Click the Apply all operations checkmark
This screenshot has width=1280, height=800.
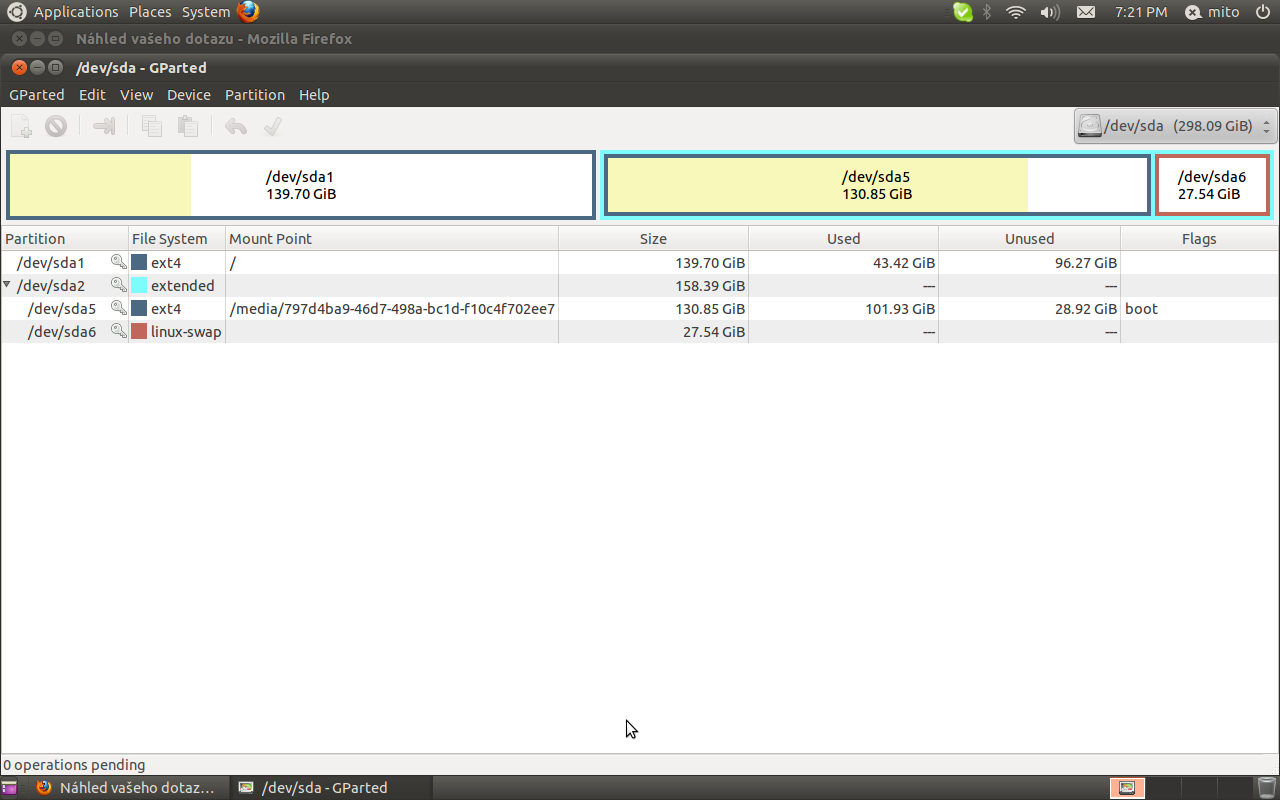click(272, 126)
